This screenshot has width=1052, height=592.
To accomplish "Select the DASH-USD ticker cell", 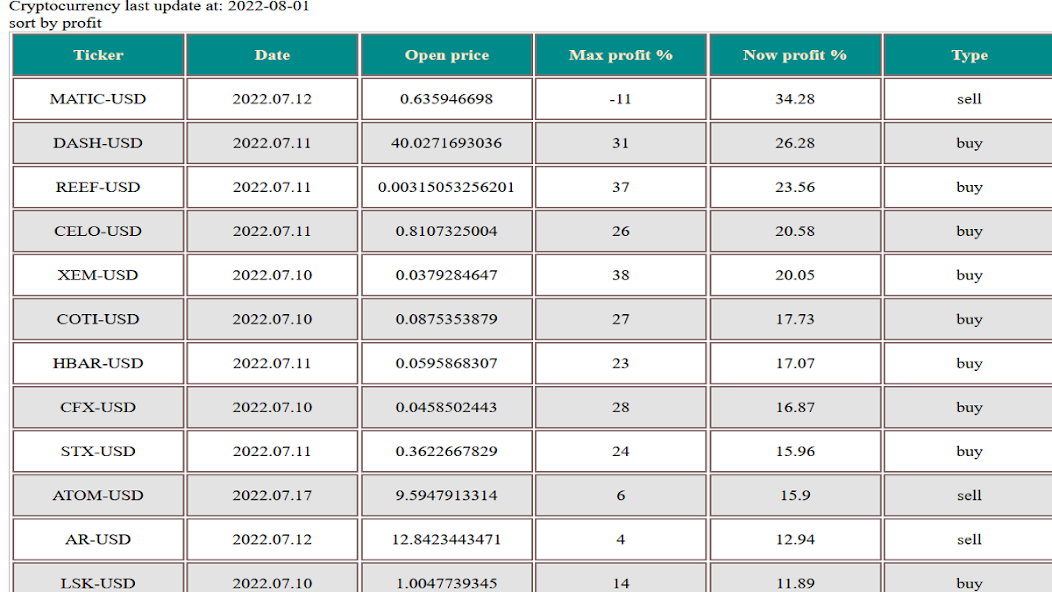I will 98,143.
